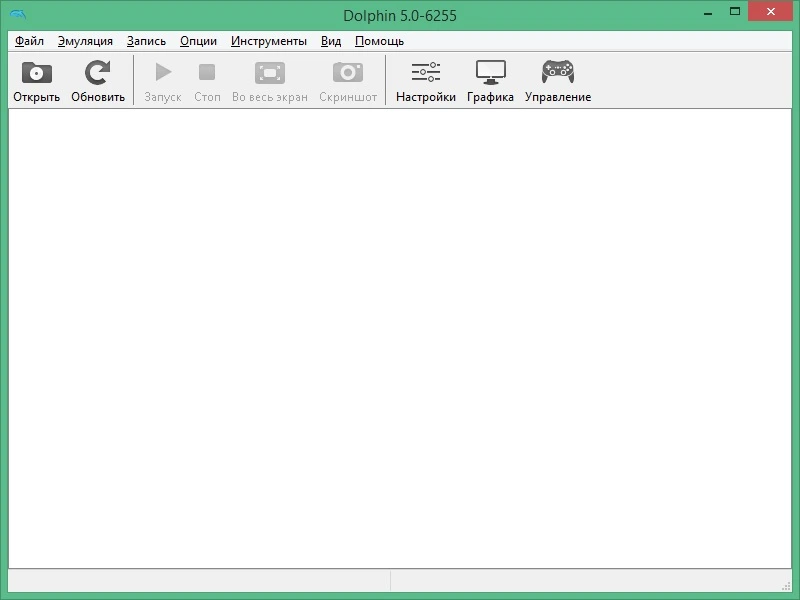Open Настройки settings sliders icon

click(x=426, y=72)
